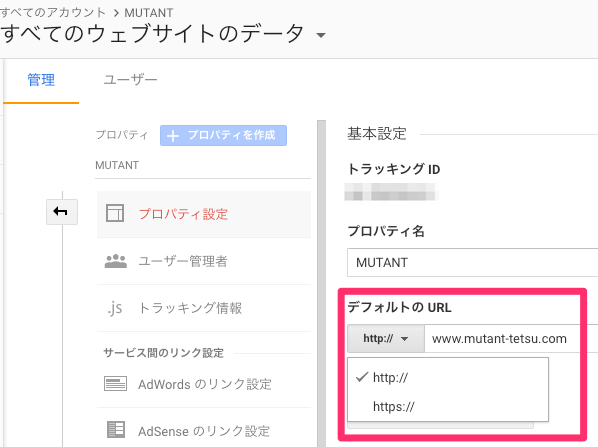Open ユーザー管理者 in the sidebar
The width and height of the screenshot is (598, 447).
point(204,261)
